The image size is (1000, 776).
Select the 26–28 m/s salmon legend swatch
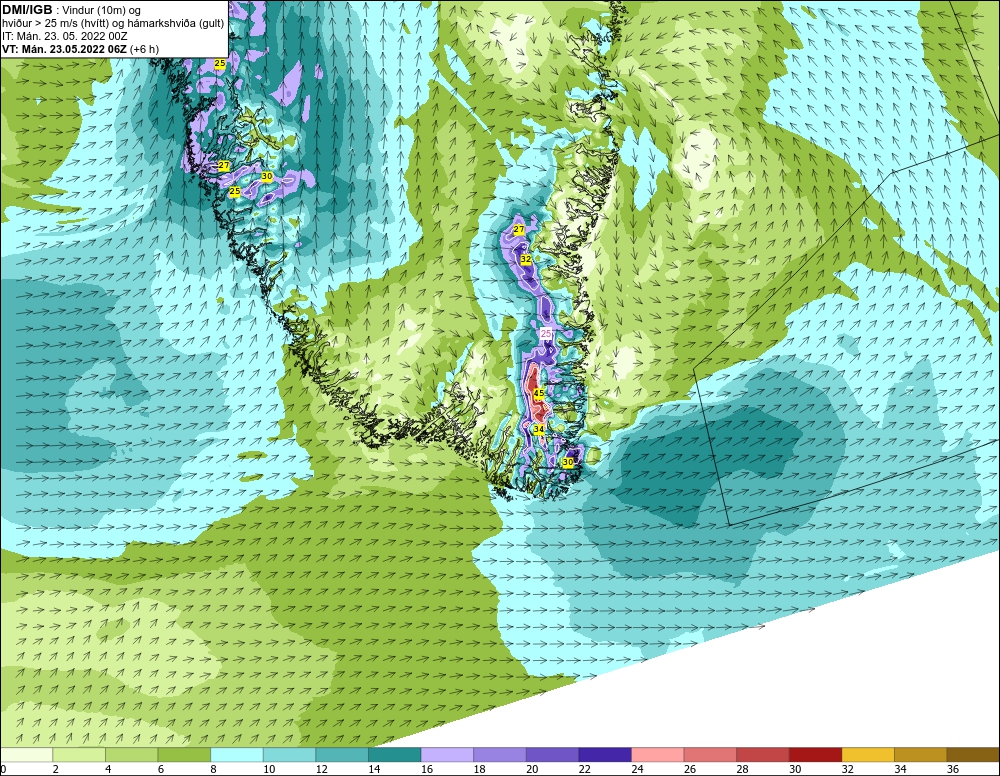710,755
